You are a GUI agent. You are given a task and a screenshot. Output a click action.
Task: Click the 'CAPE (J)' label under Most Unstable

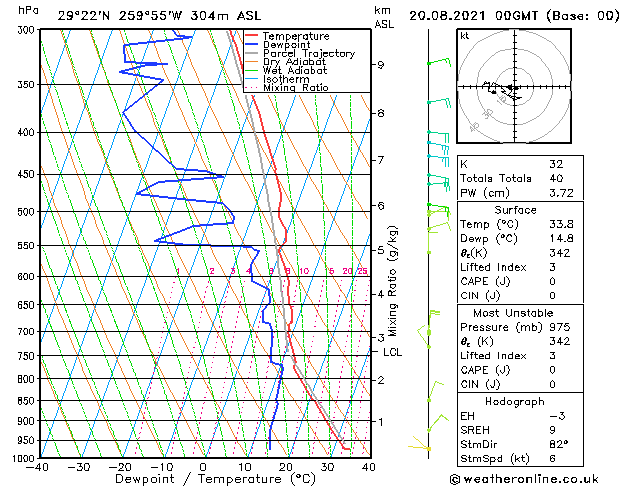(485, 370)
